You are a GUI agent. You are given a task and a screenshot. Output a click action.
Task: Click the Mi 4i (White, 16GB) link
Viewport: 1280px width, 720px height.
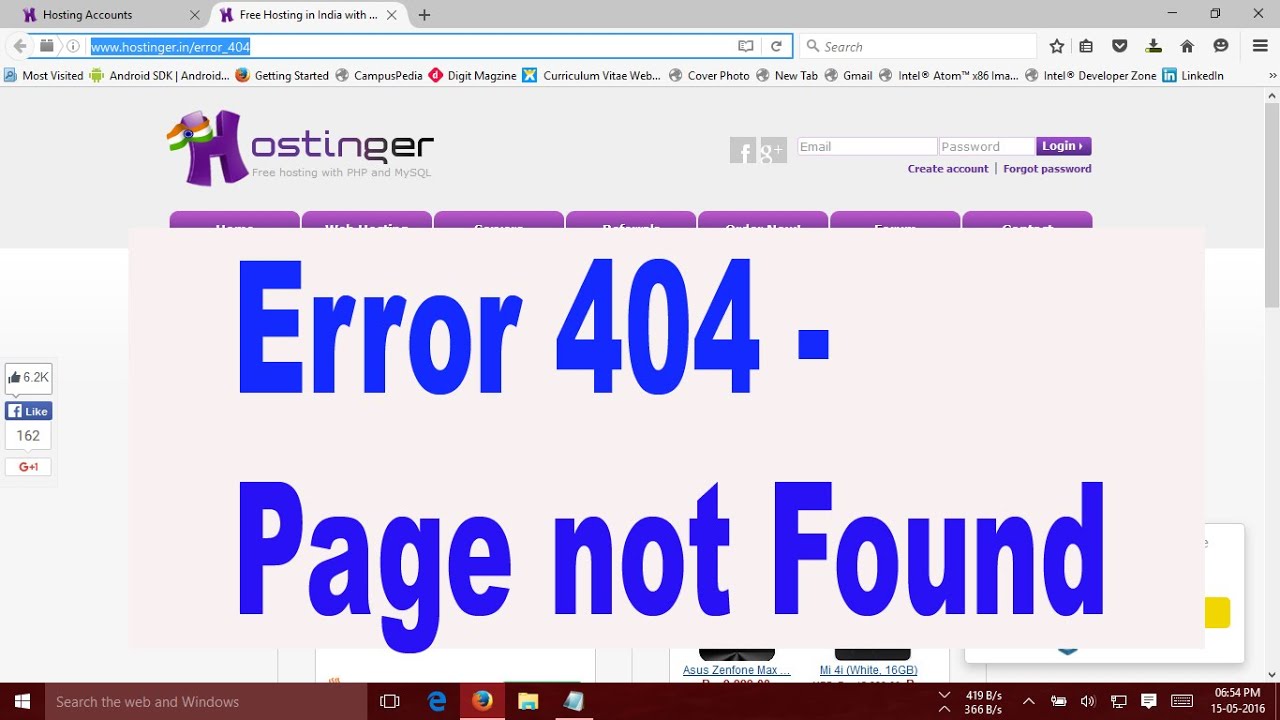(869, 670)
